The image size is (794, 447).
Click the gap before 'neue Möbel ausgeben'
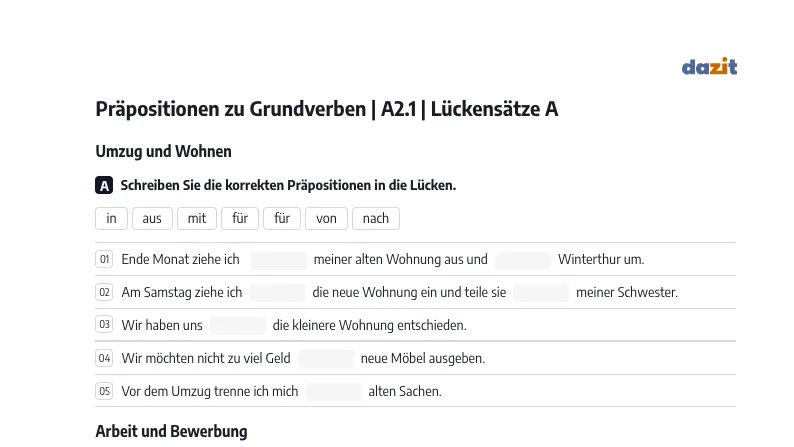326,358
